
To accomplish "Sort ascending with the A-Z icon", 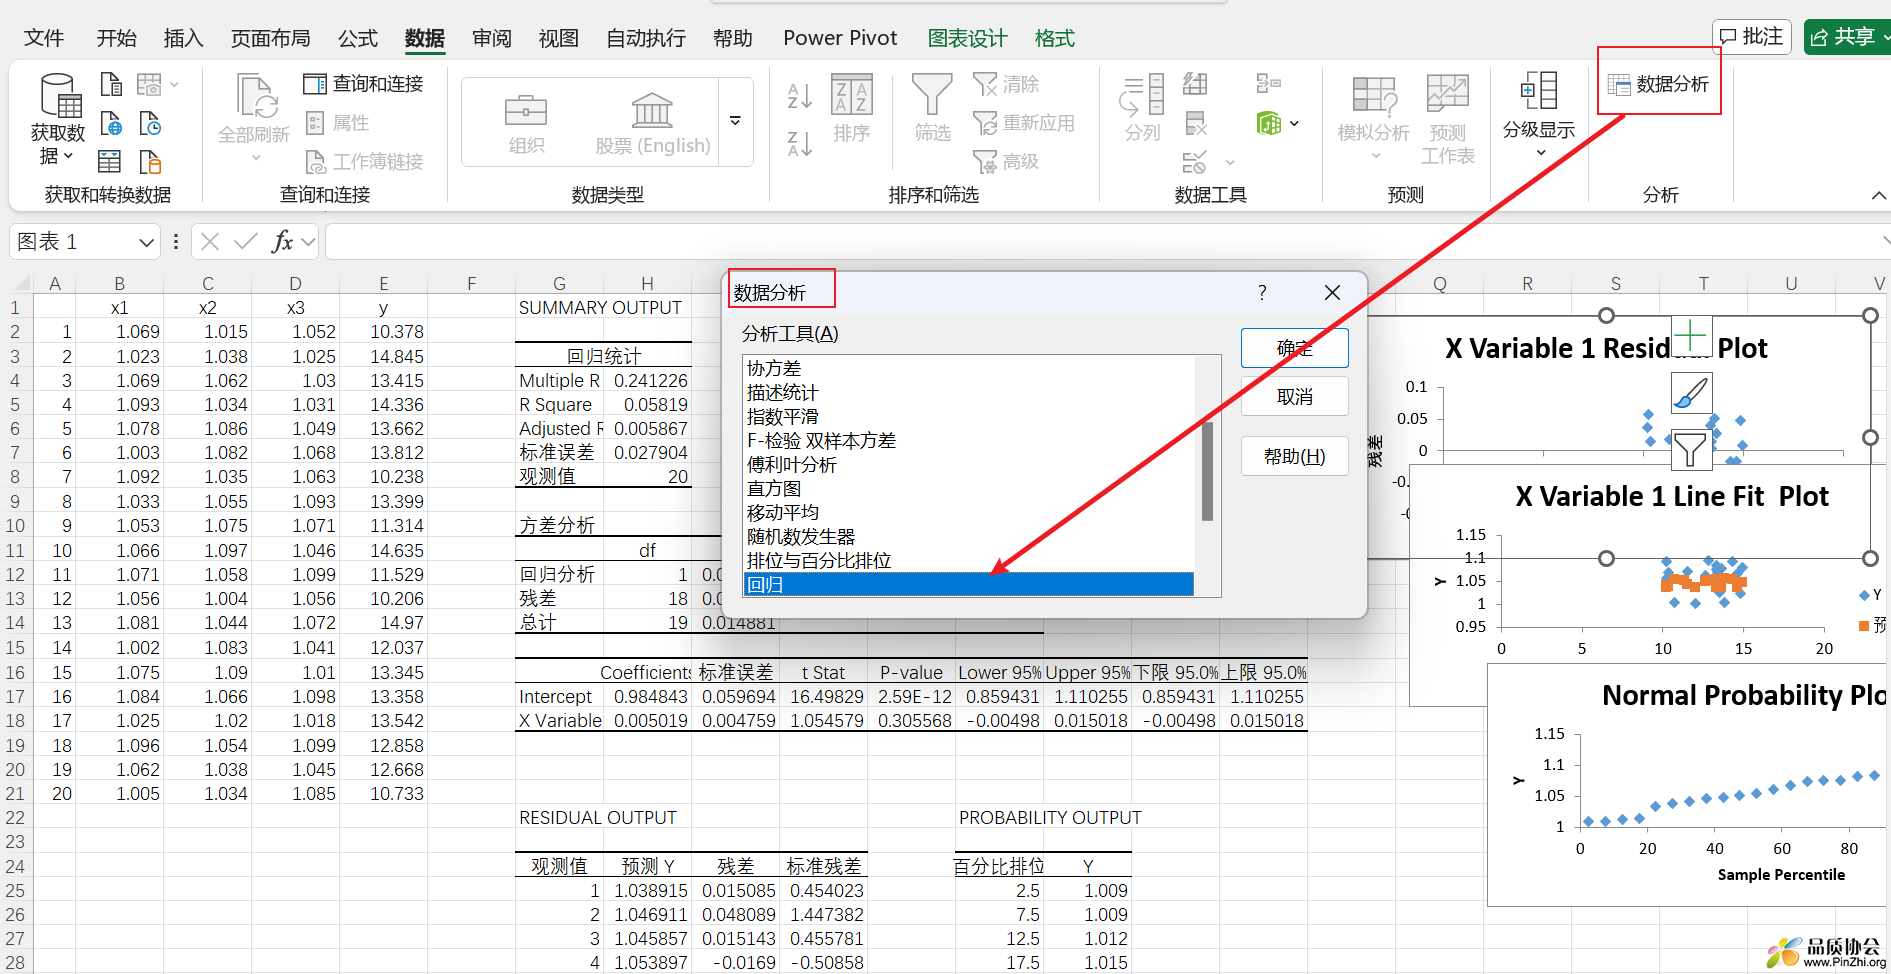I will (799, 96).
